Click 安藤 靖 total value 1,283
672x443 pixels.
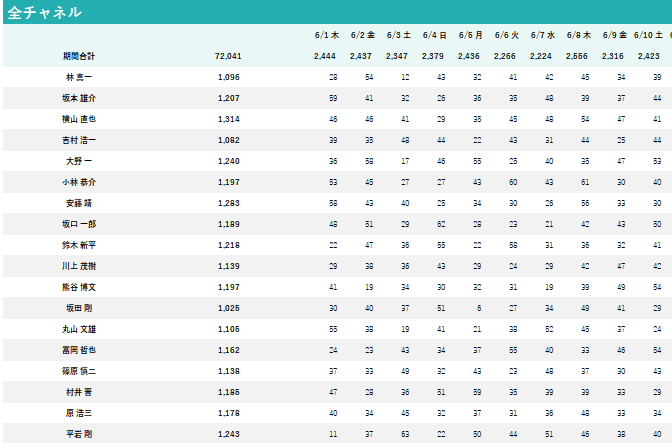[230, 203]
